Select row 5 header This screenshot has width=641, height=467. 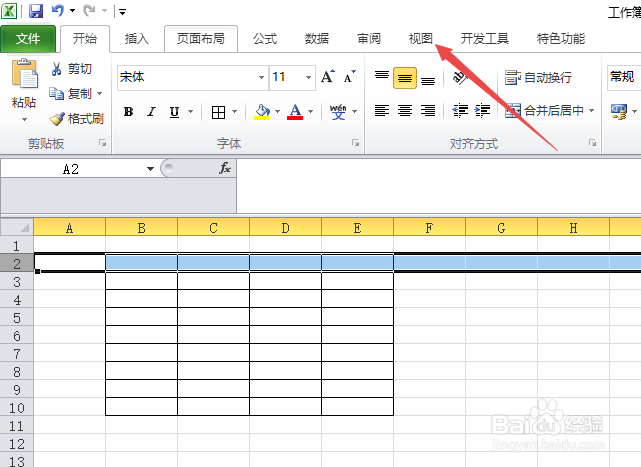(17, 318)
